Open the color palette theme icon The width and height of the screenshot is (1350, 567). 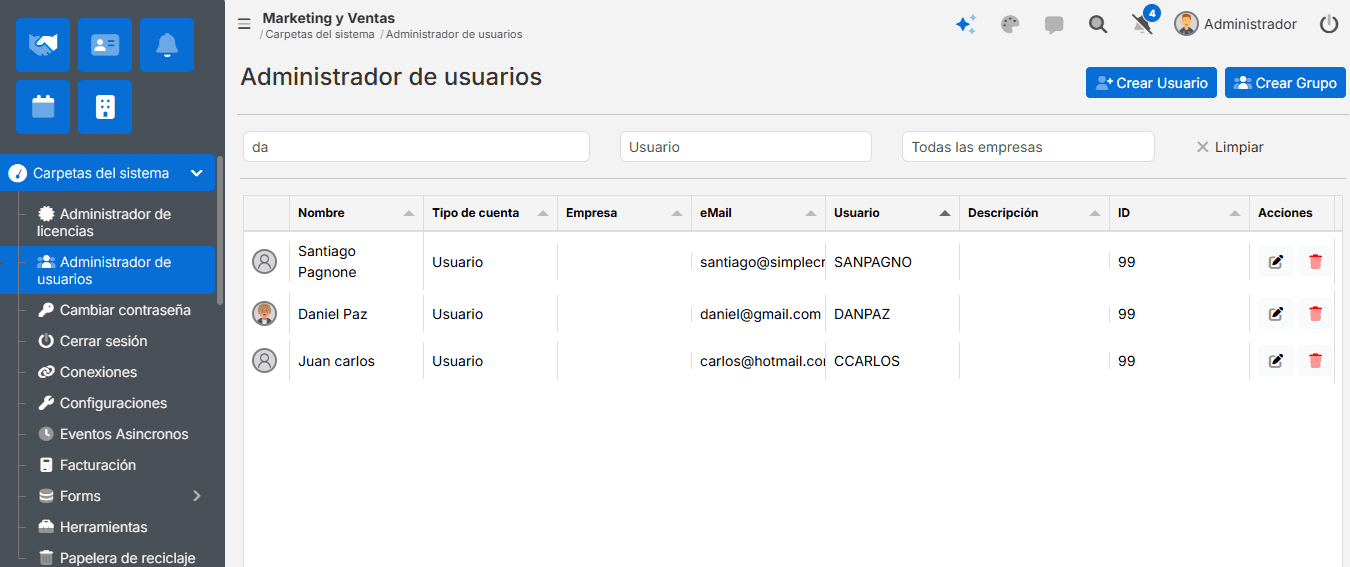[1010, 25]
